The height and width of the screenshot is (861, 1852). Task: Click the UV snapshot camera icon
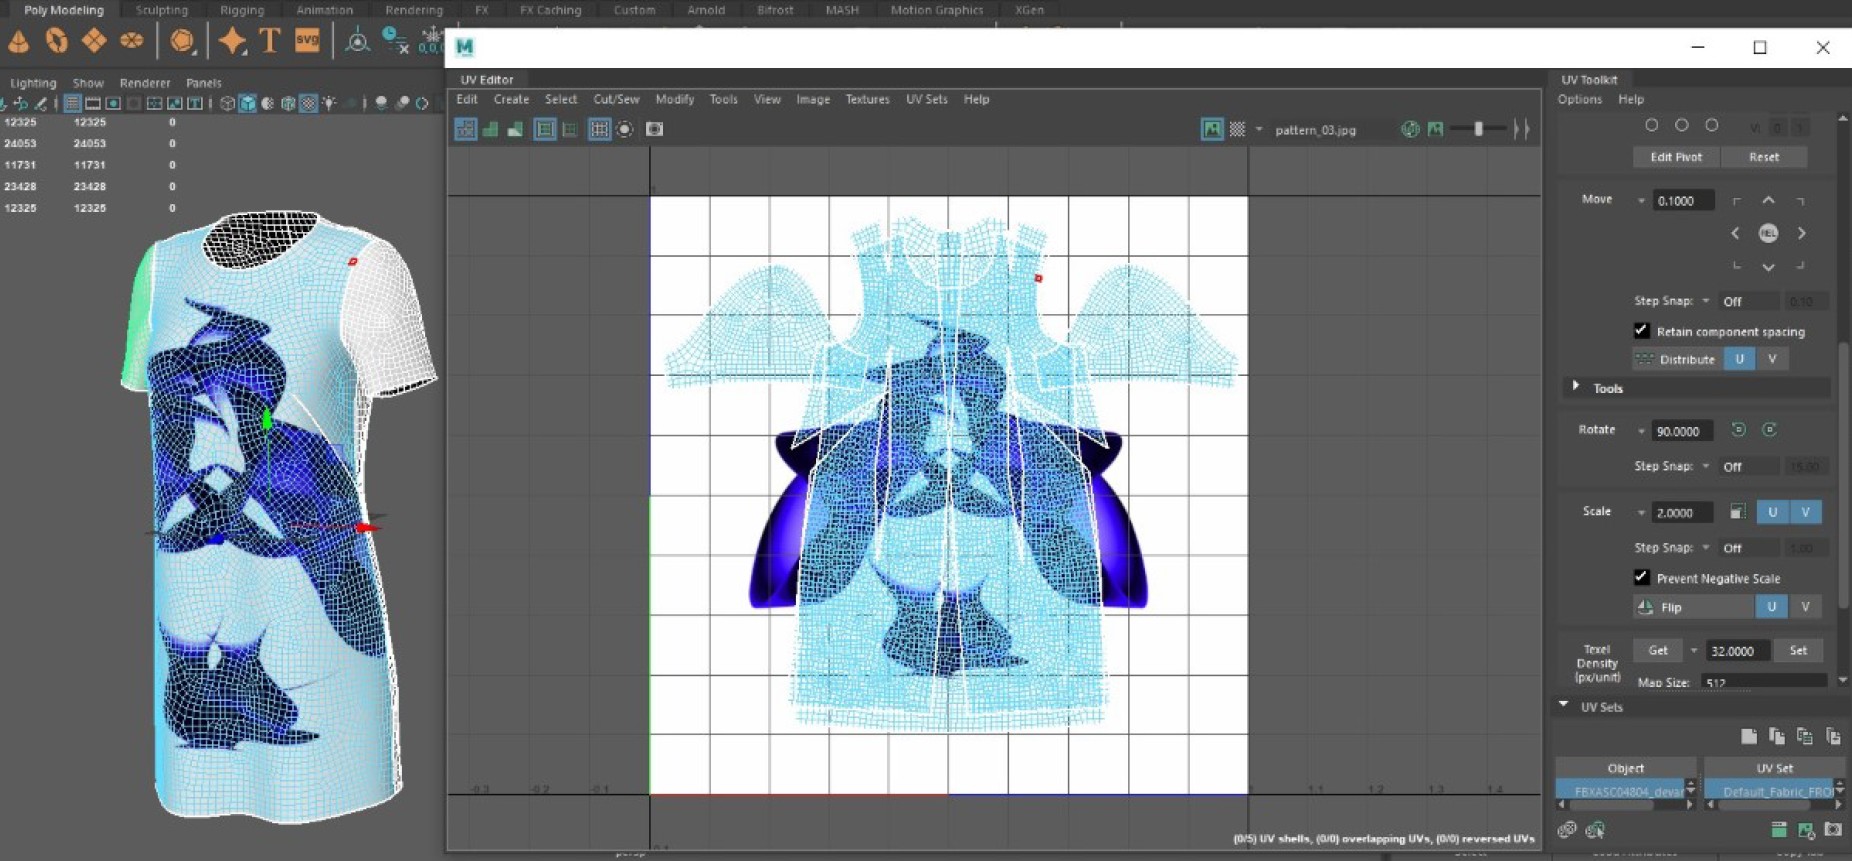pyautogui.click(x=654, y=129)
